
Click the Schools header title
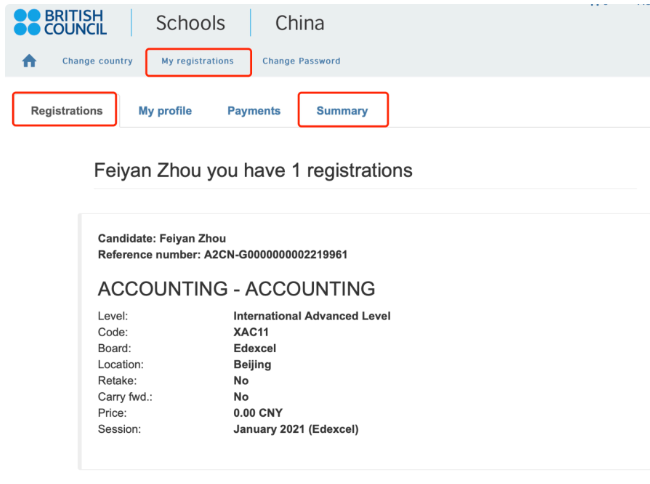tap(191, 23)
